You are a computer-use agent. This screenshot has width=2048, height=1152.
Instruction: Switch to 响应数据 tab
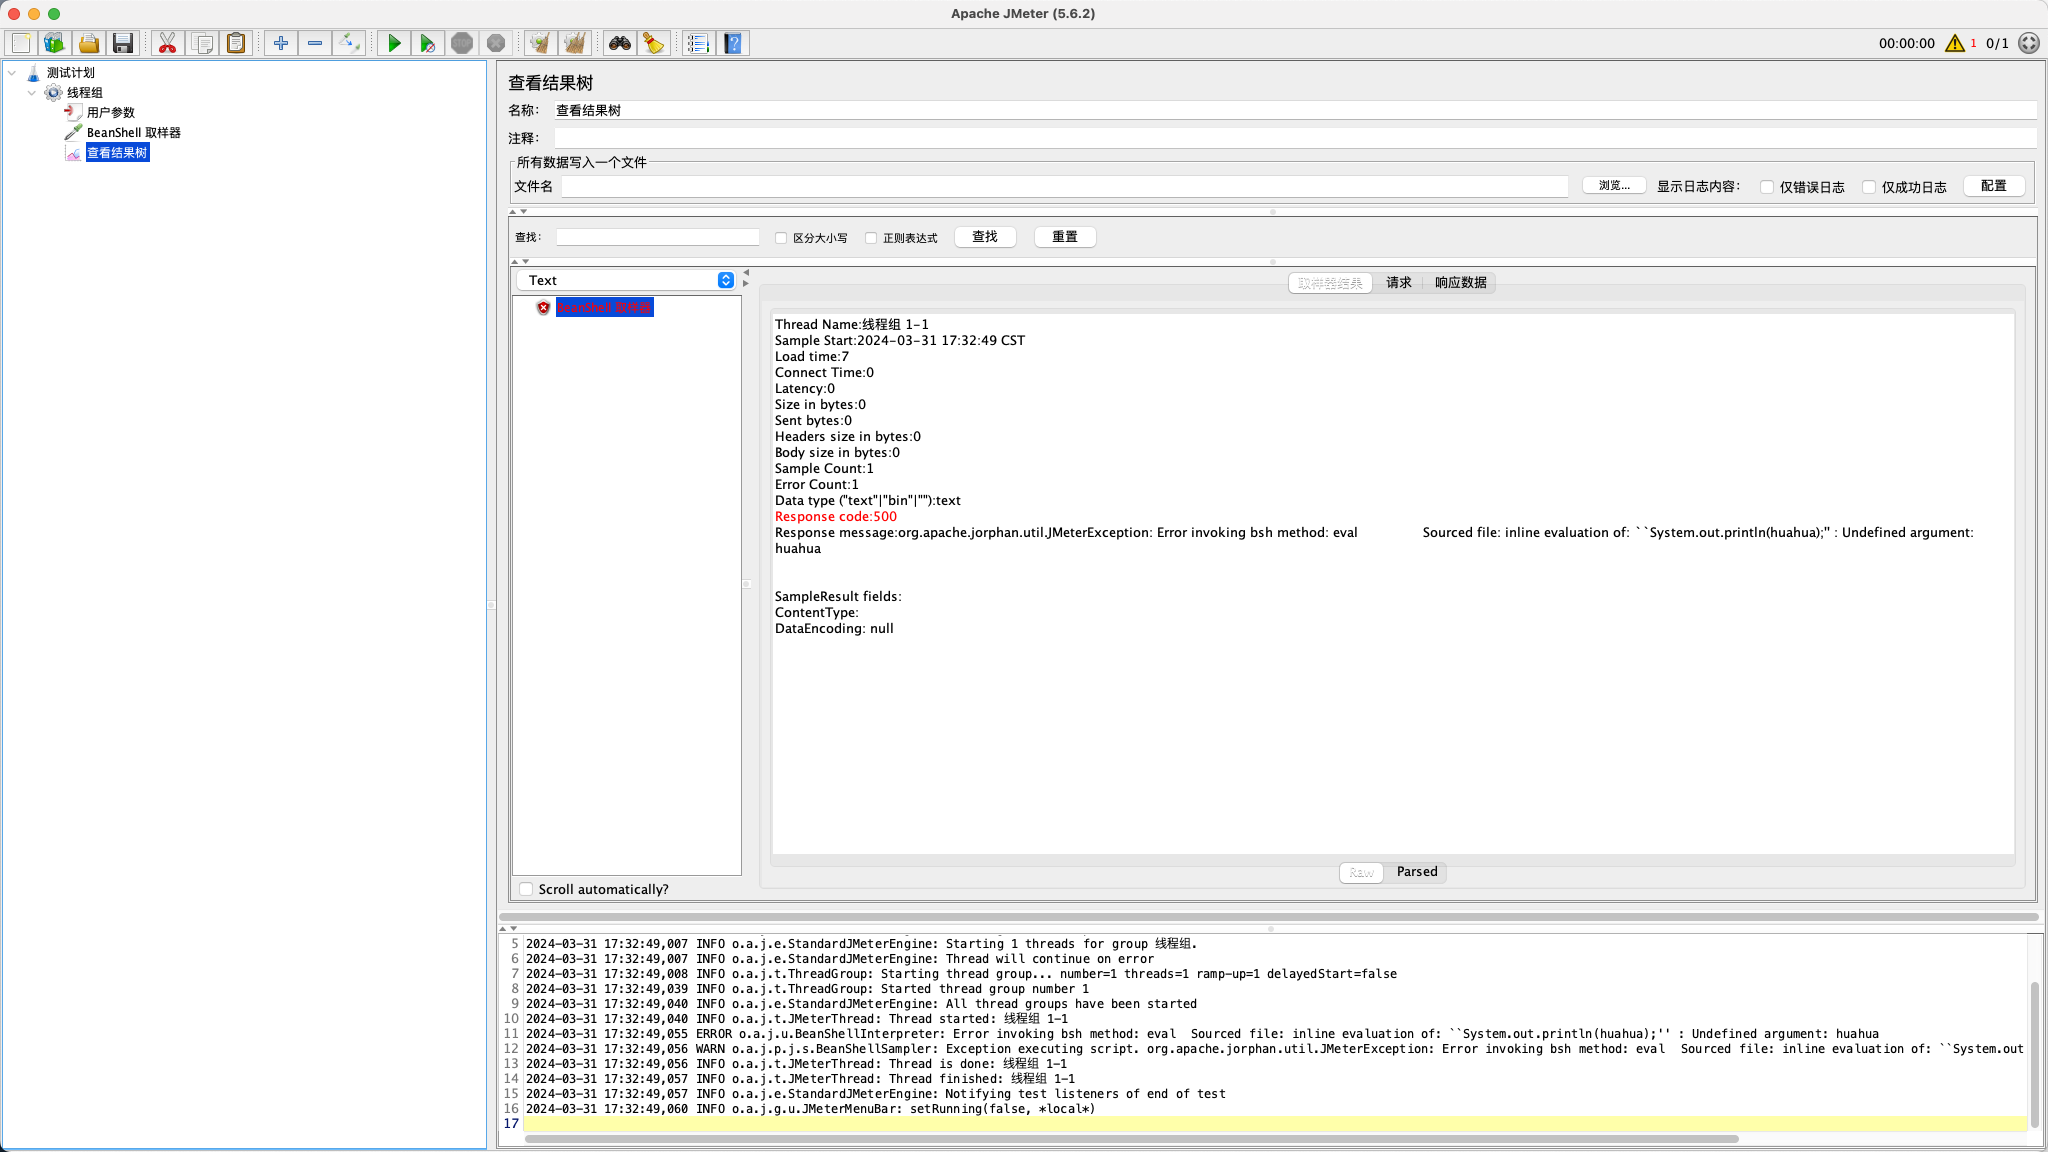(1460, 283)
